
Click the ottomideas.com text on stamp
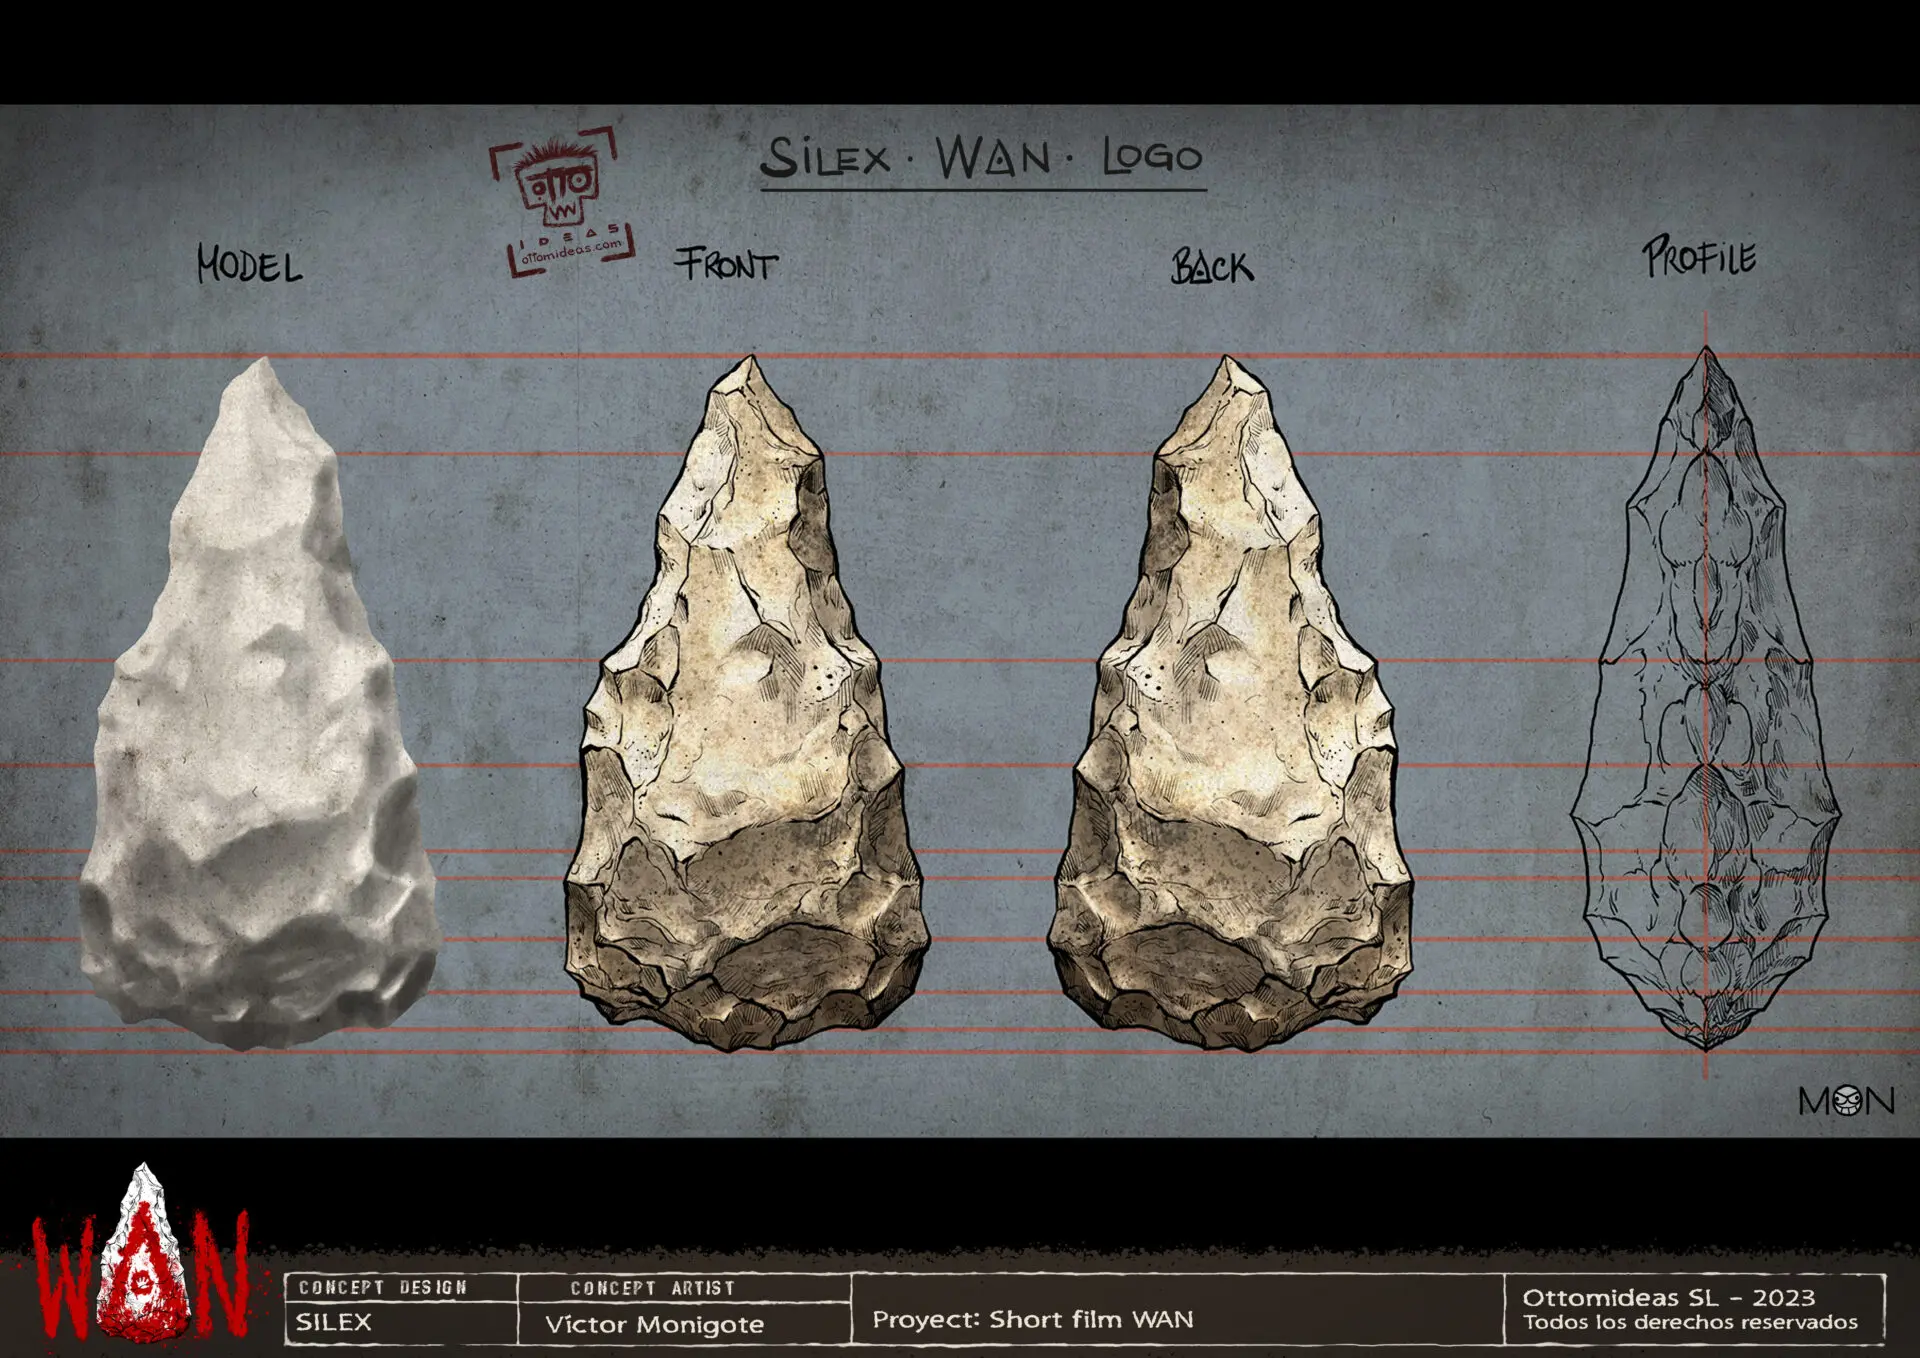pos(572,250)
